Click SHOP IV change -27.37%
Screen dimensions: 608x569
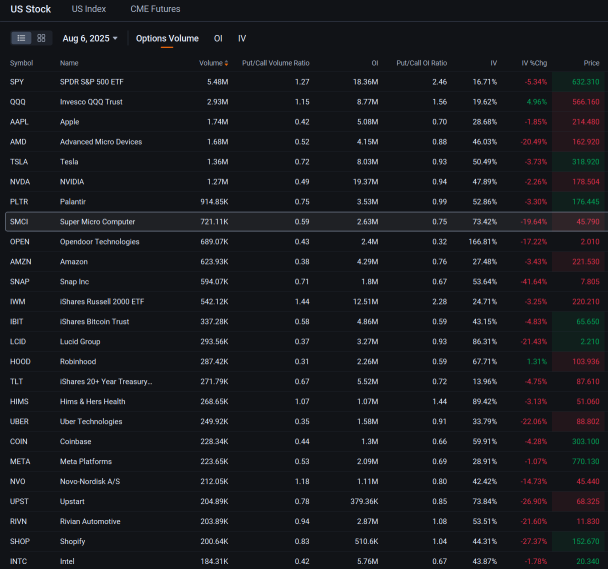coord(534,541)
